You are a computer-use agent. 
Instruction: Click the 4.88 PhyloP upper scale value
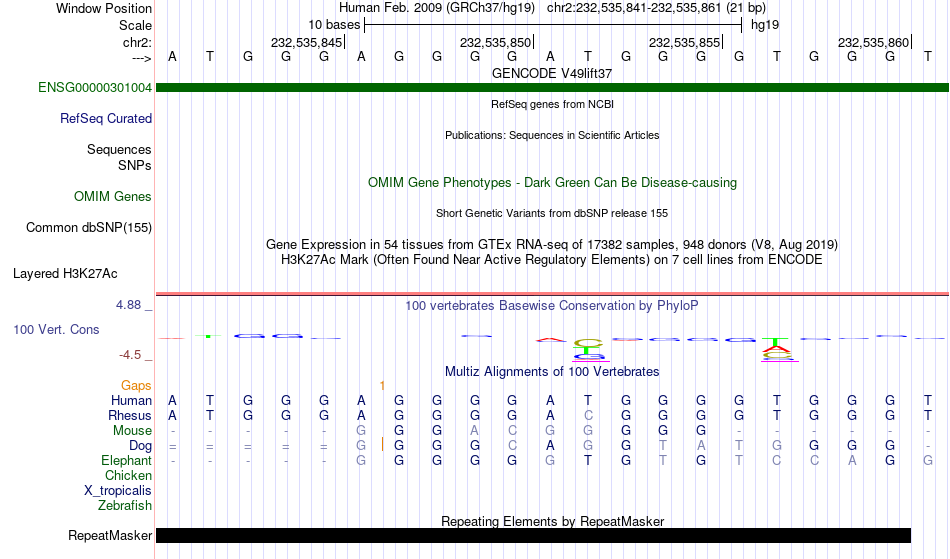(128, 305)
